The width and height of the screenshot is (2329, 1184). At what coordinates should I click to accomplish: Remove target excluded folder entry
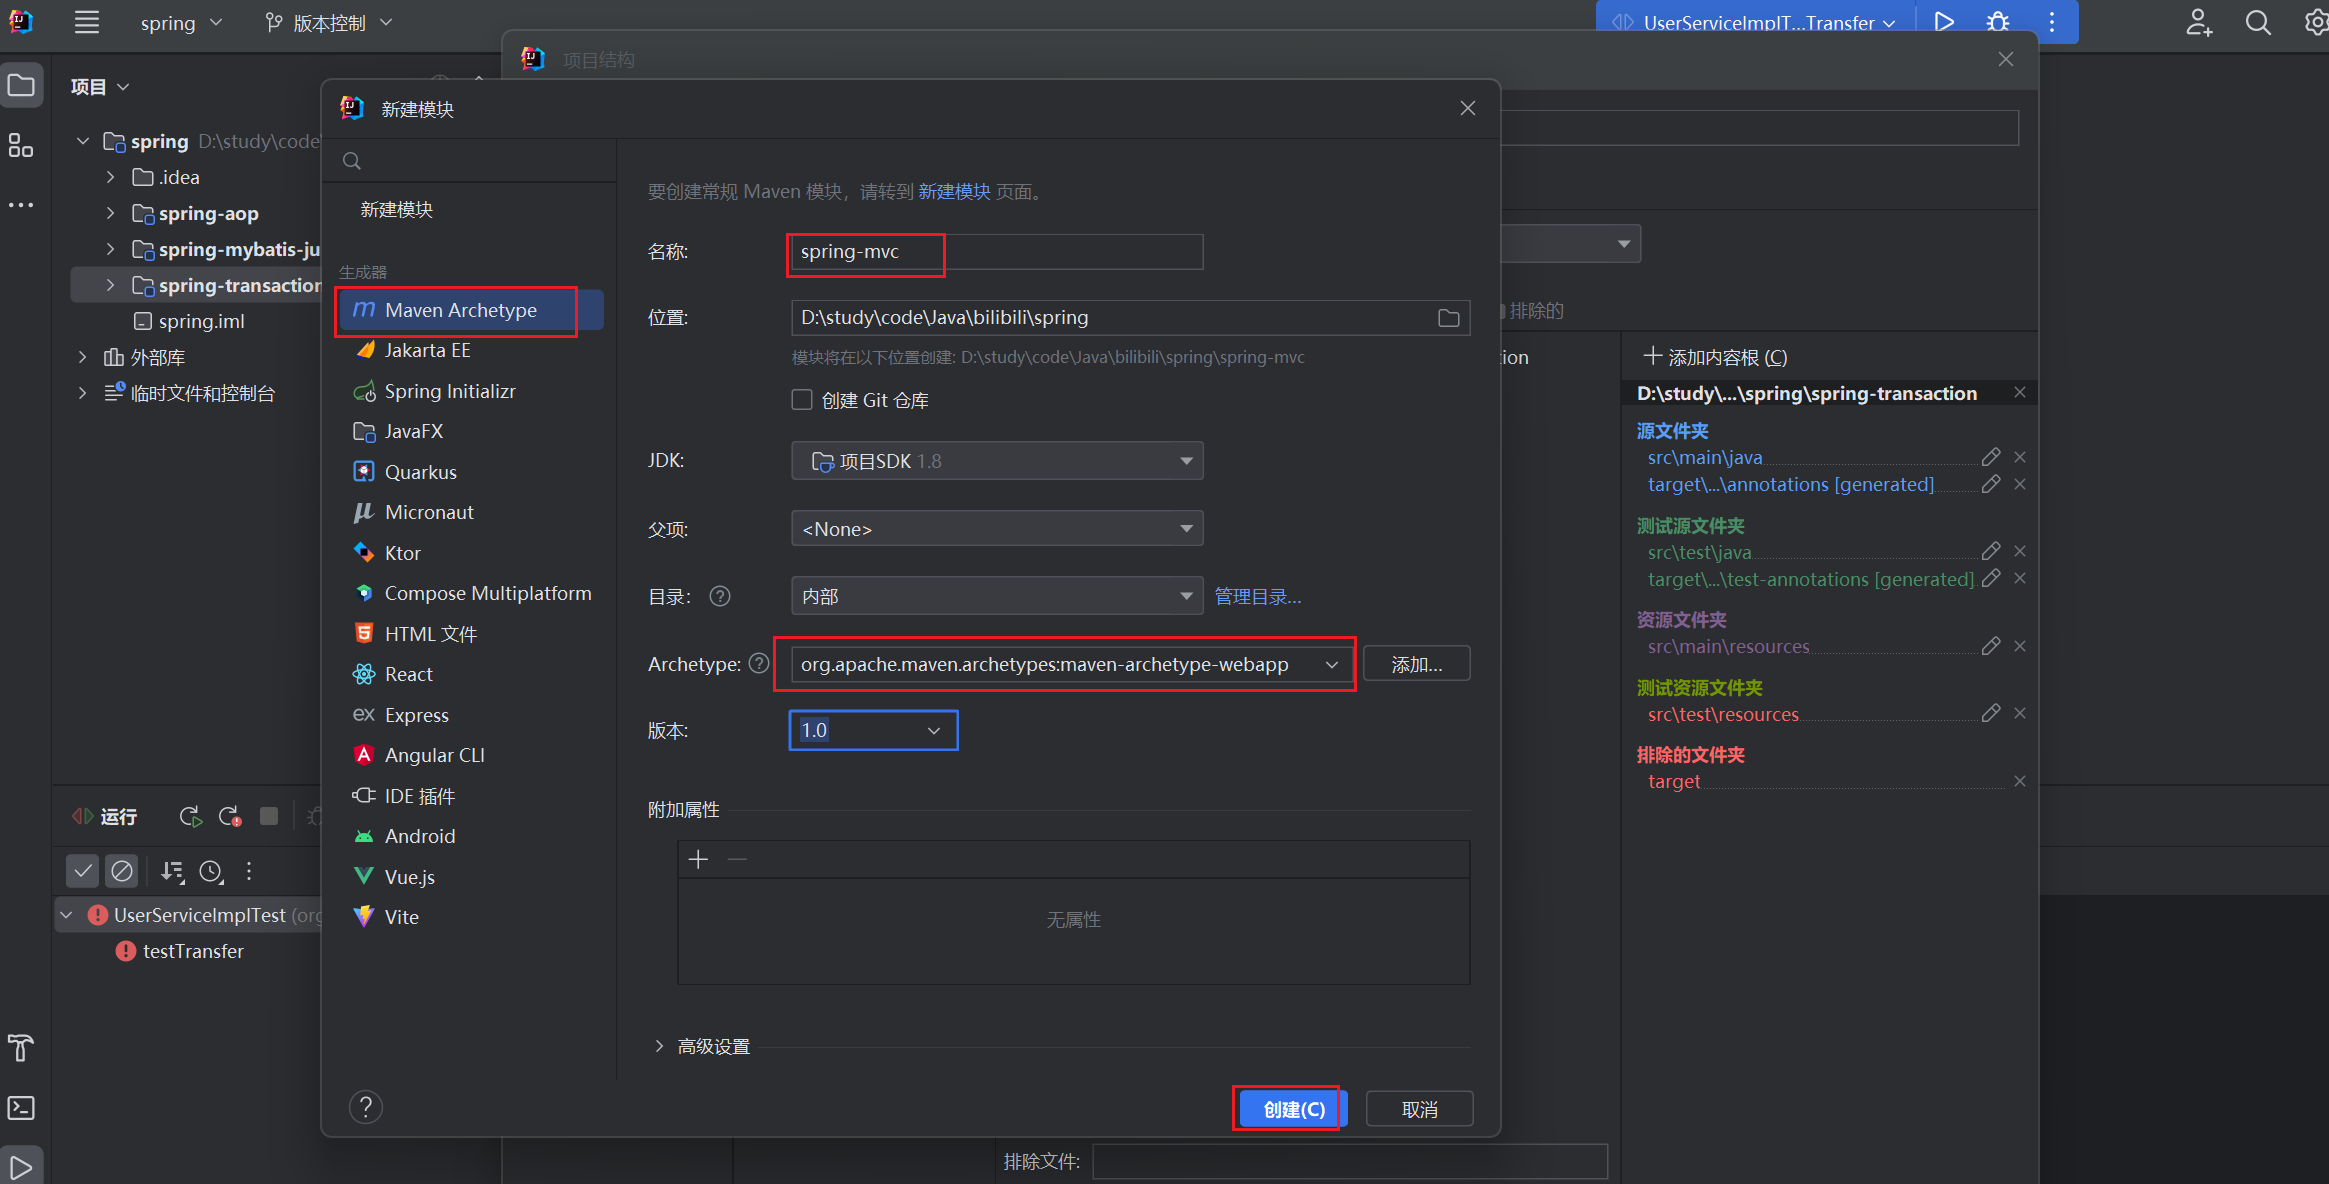[x=2020, y=781]
